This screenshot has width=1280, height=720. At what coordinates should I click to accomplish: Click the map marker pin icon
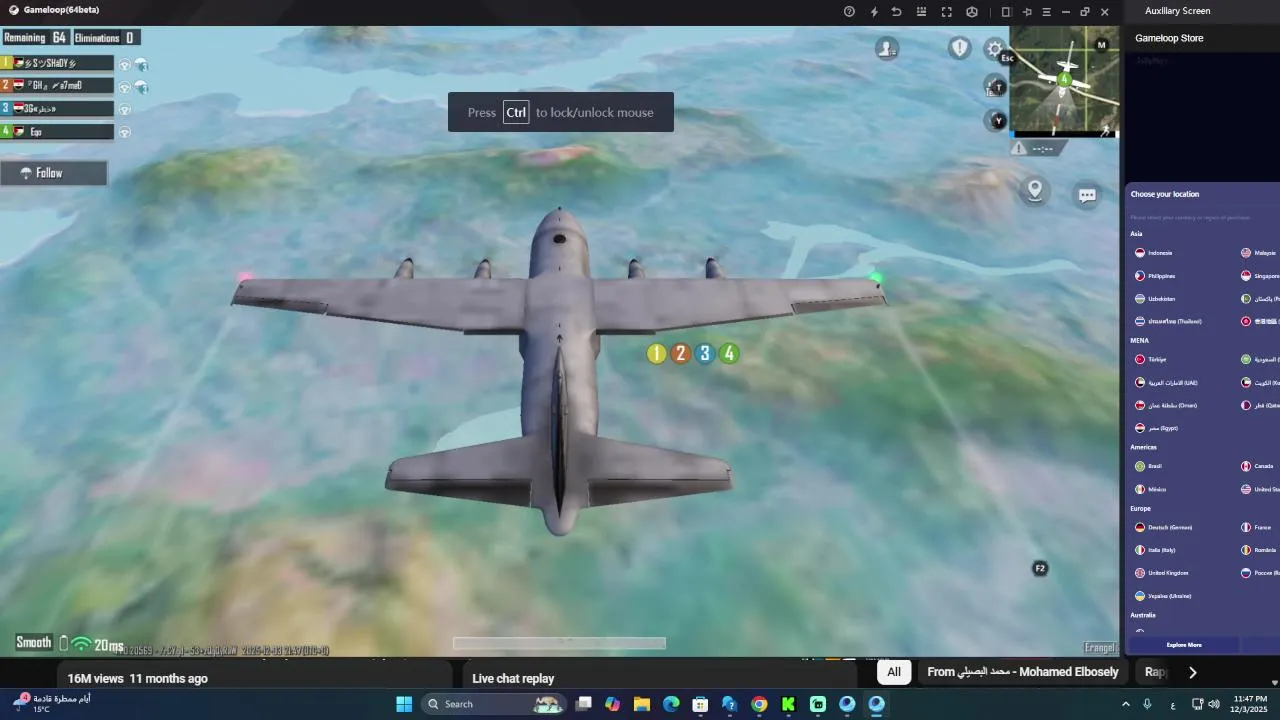pos(1035,190)
